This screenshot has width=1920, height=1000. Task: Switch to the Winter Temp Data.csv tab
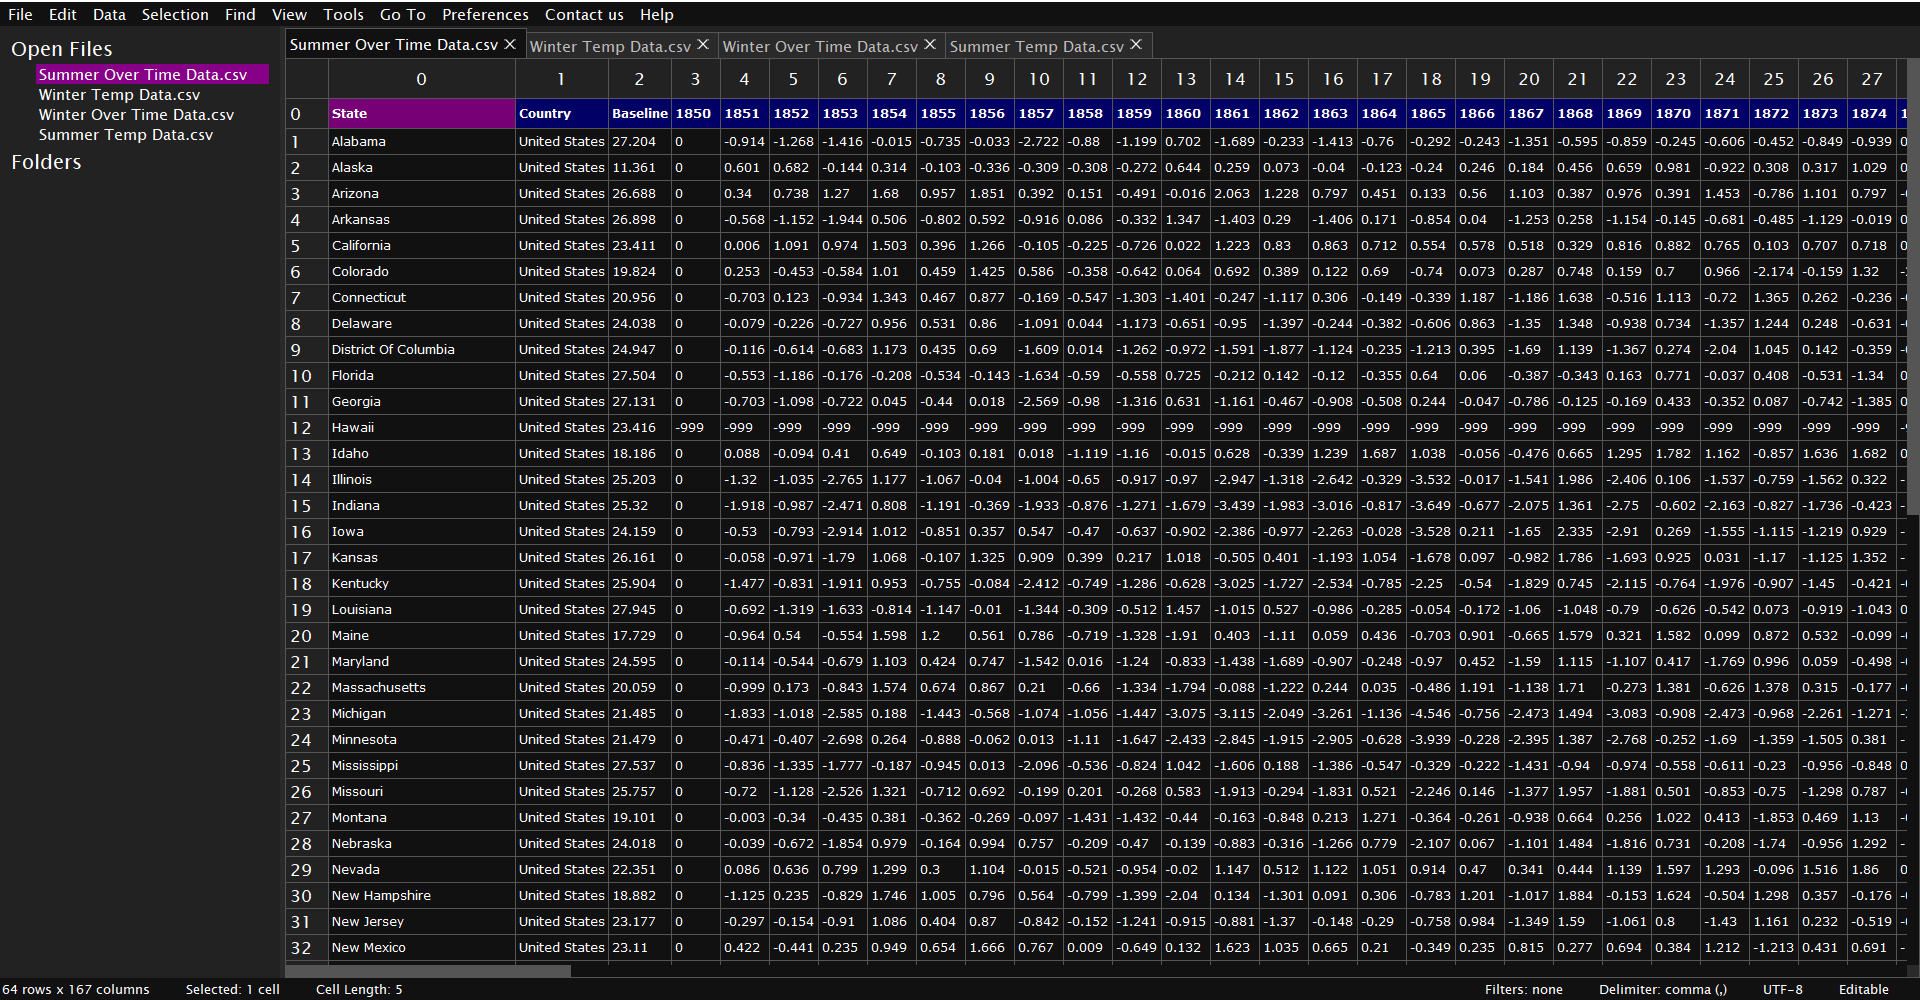click(609, 46)
